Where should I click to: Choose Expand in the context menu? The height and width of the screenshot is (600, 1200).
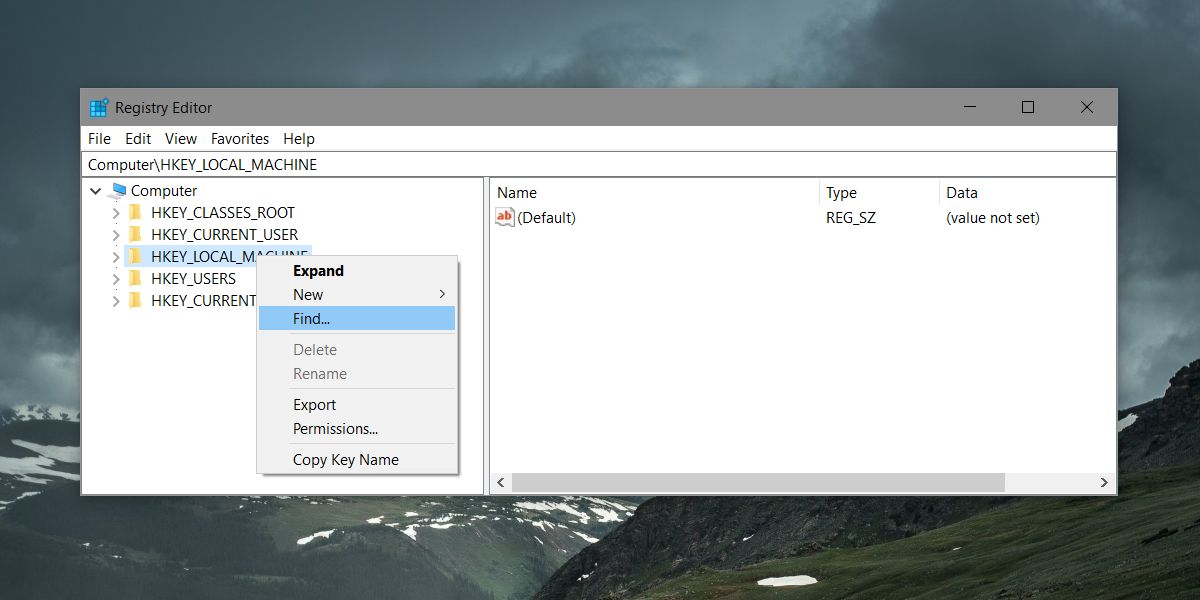(357, 271)
